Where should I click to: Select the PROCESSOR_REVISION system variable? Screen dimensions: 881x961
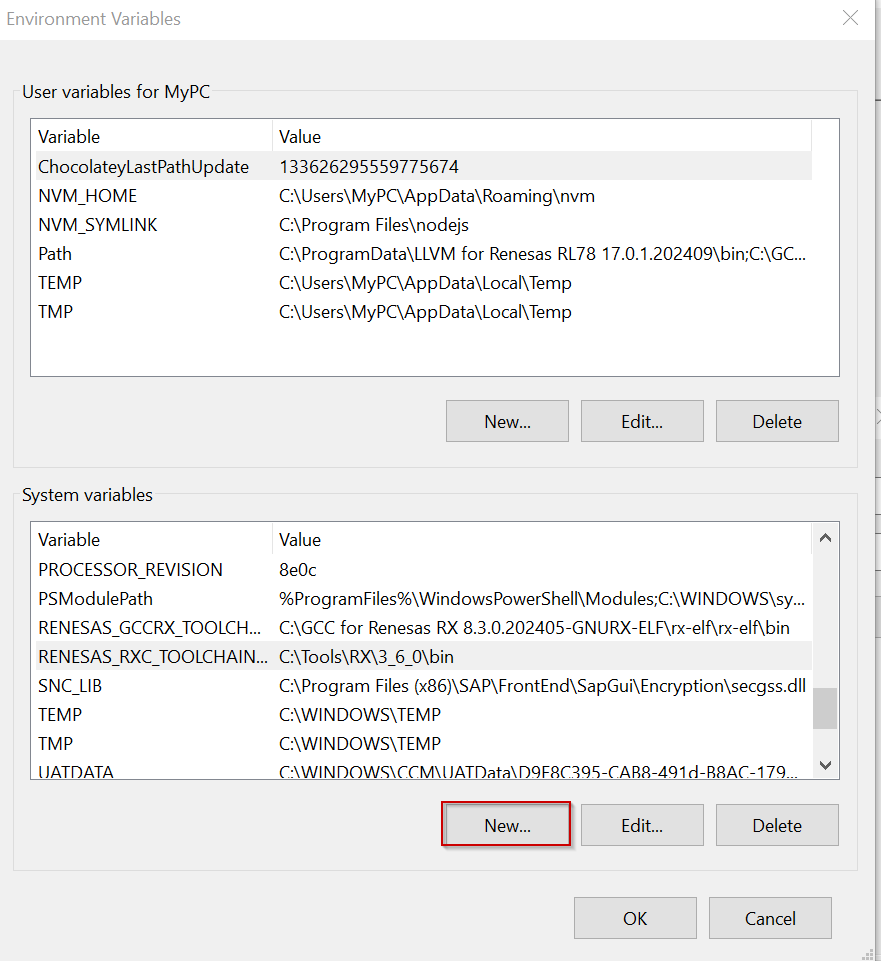[x=130, y=570]
